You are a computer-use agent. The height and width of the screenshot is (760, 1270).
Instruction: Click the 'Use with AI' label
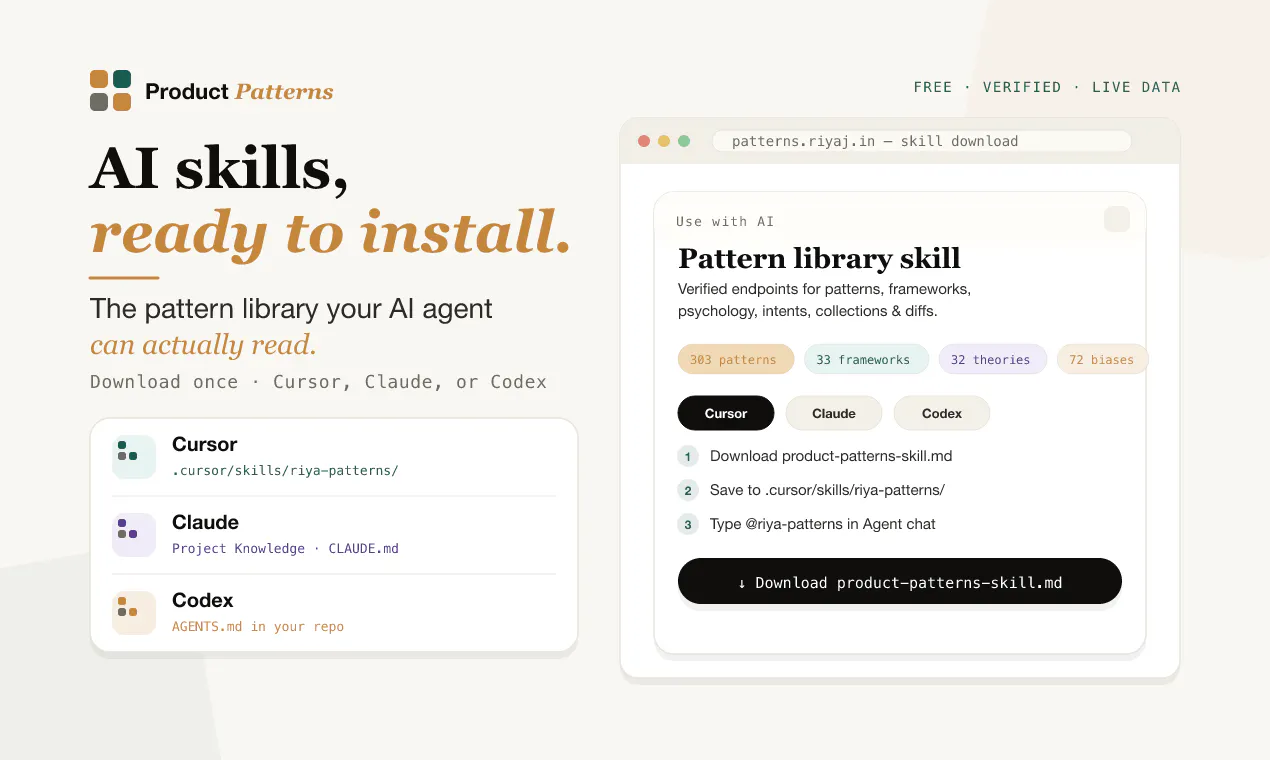[x=725, y=221]
